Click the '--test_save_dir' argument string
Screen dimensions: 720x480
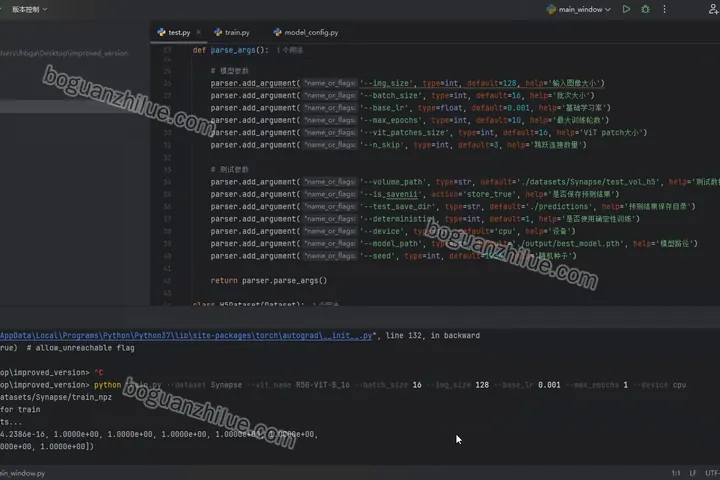tap(398, 207)
